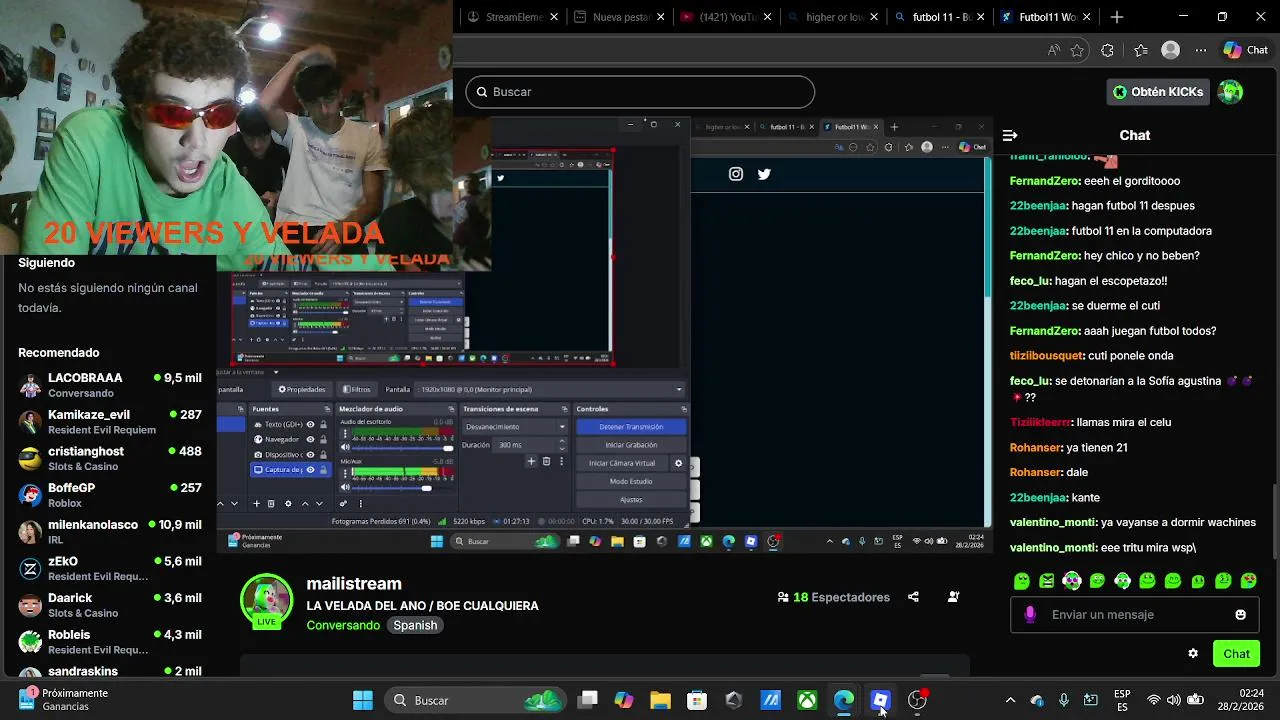The image size is (1280, 720).
Task: Open Microsoft Edge from taskbar
Action: click(x=844, y=700)
